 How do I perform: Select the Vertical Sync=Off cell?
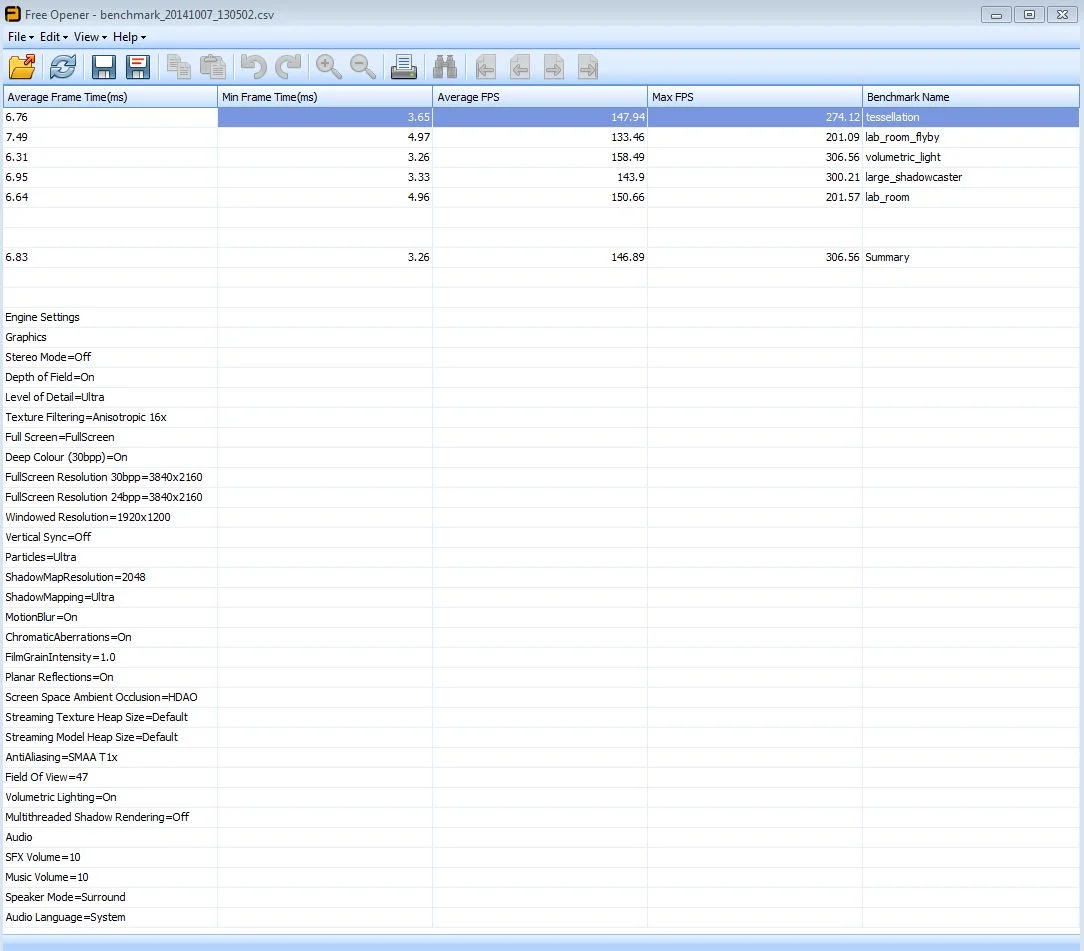coord(110,537)
